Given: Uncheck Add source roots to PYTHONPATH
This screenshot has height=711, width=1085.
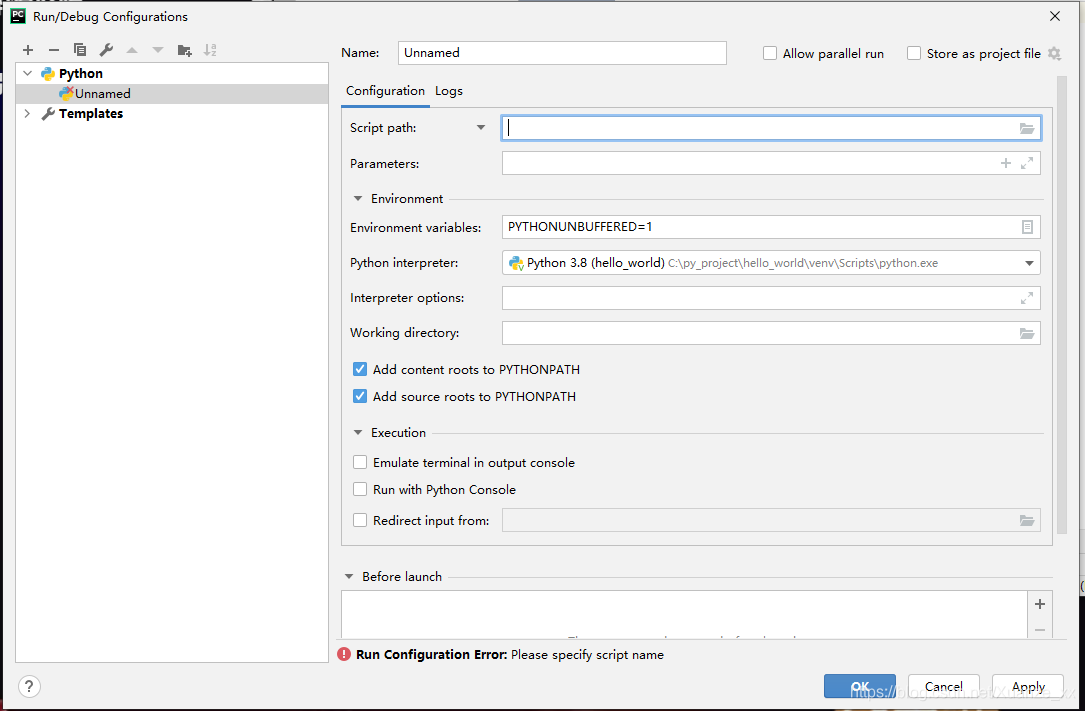Looking at the screenshot, I should coord(360,396).
